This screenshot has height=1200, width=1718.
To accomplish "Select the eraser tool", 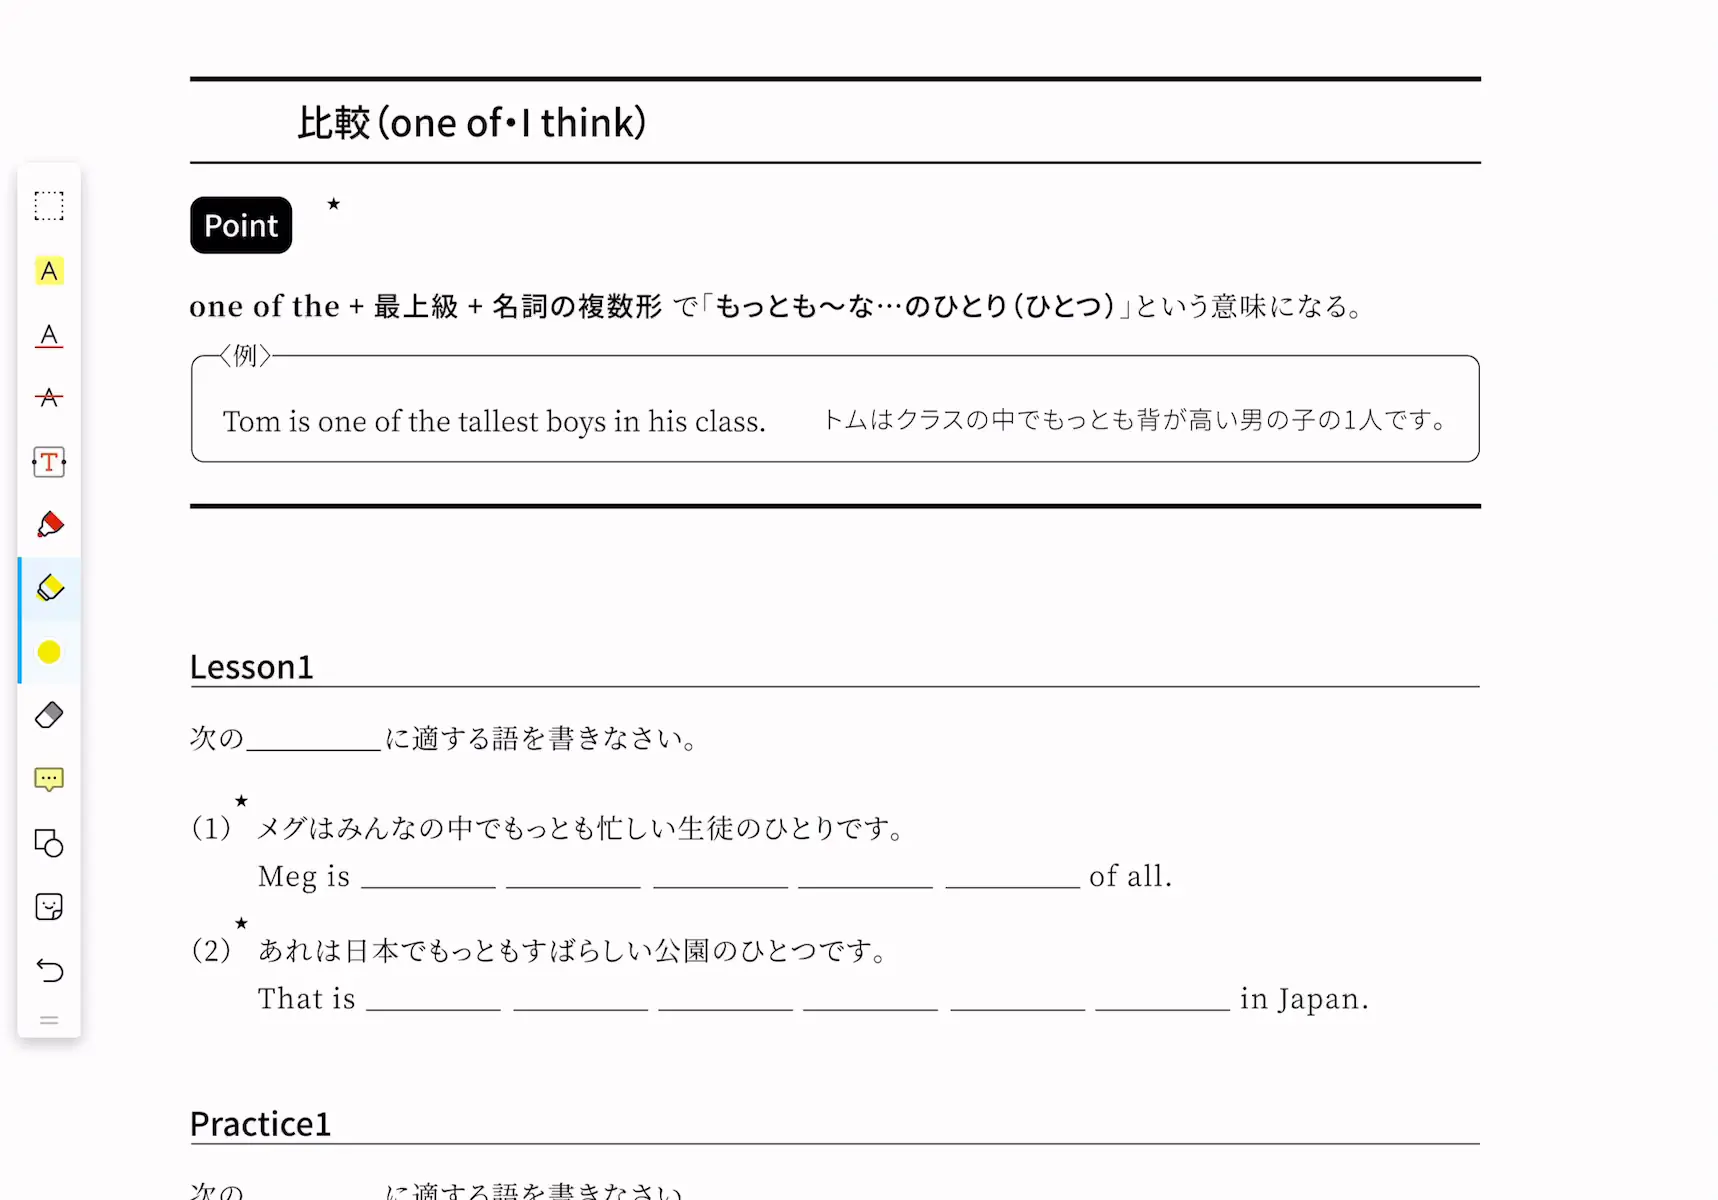I will pos(49,715).
